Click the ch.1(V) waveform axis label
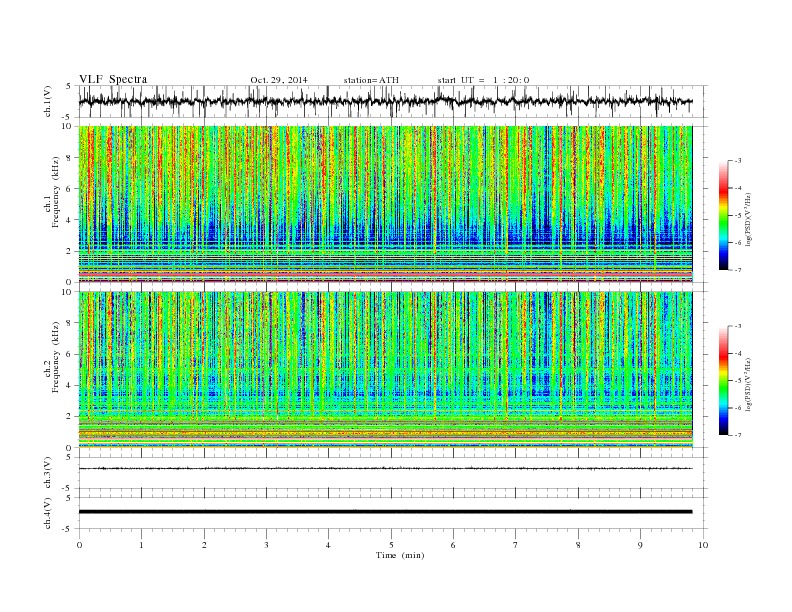 click(48, 101)
